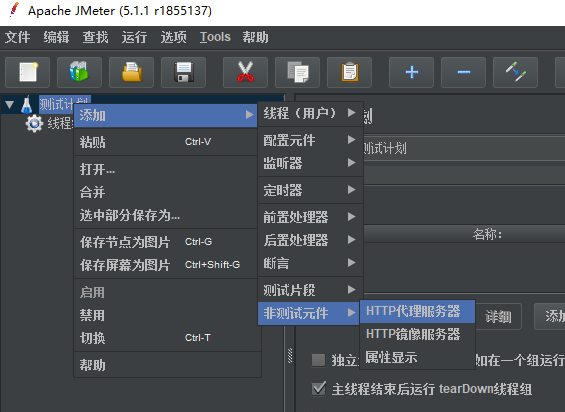565x412 pixels.
Task: Open the 选项 menu
Action: pos(173,37)
